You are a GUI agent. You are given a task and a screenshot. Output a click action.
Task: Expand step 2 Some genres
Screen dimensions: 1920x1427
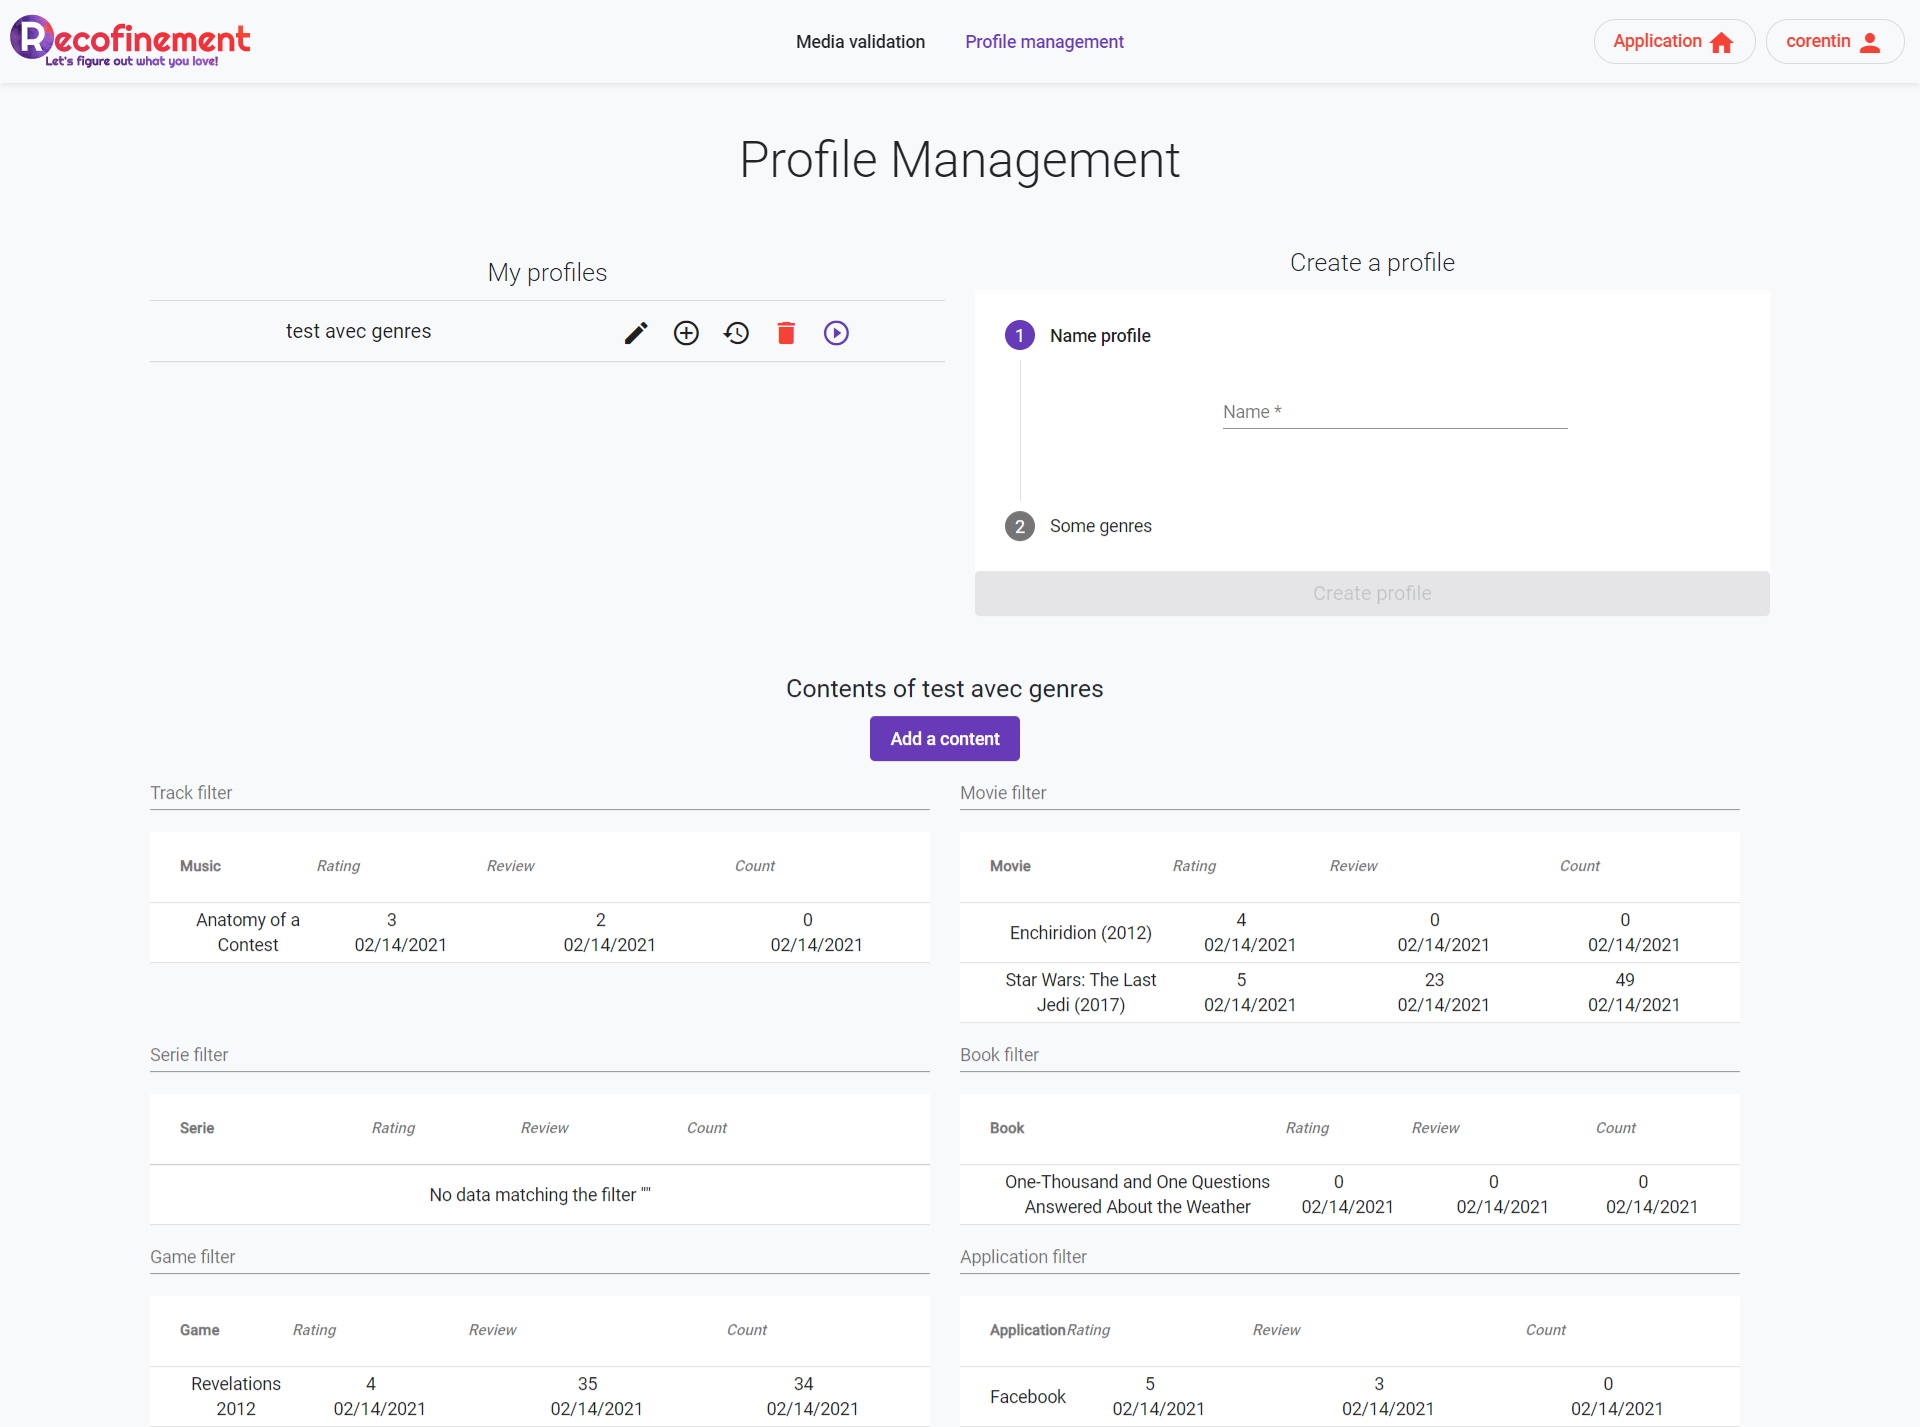click(x=1100, y=526)
